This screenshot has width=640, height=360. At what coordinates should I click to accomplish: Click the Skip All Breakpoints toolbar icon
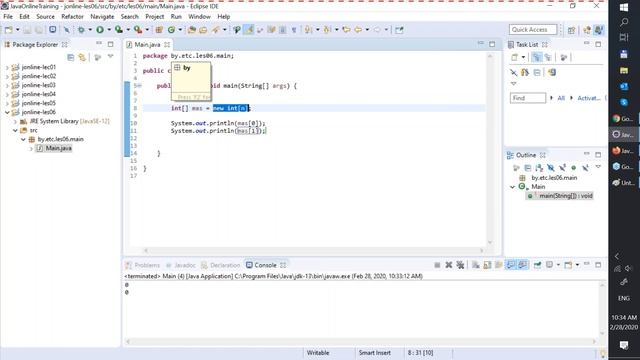pyautogui.click(x=67, y=30)
